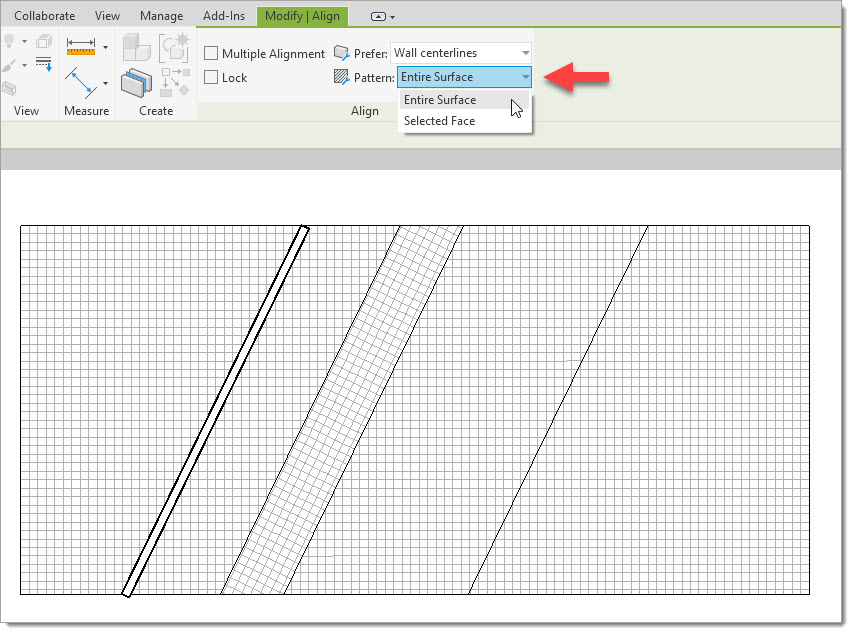Open the Prefer Wall centerlines dropdown
The image size is (852, 633).
click(461, 53)
